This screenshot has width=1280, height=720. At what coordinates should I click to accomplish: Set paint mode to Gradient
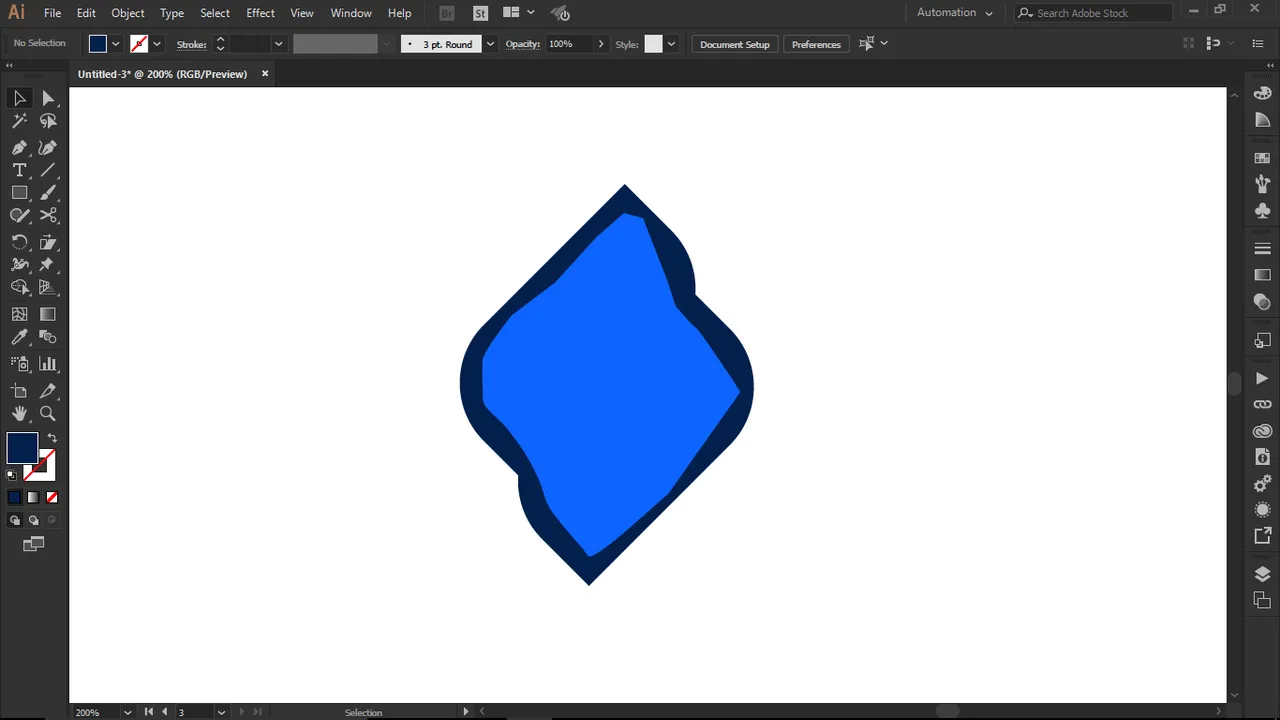(x=33, y=497)
